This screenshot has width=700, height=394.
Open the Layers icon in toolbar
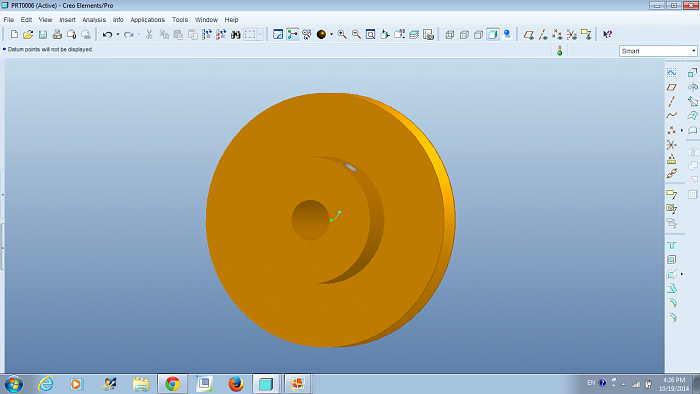point(414,34)
